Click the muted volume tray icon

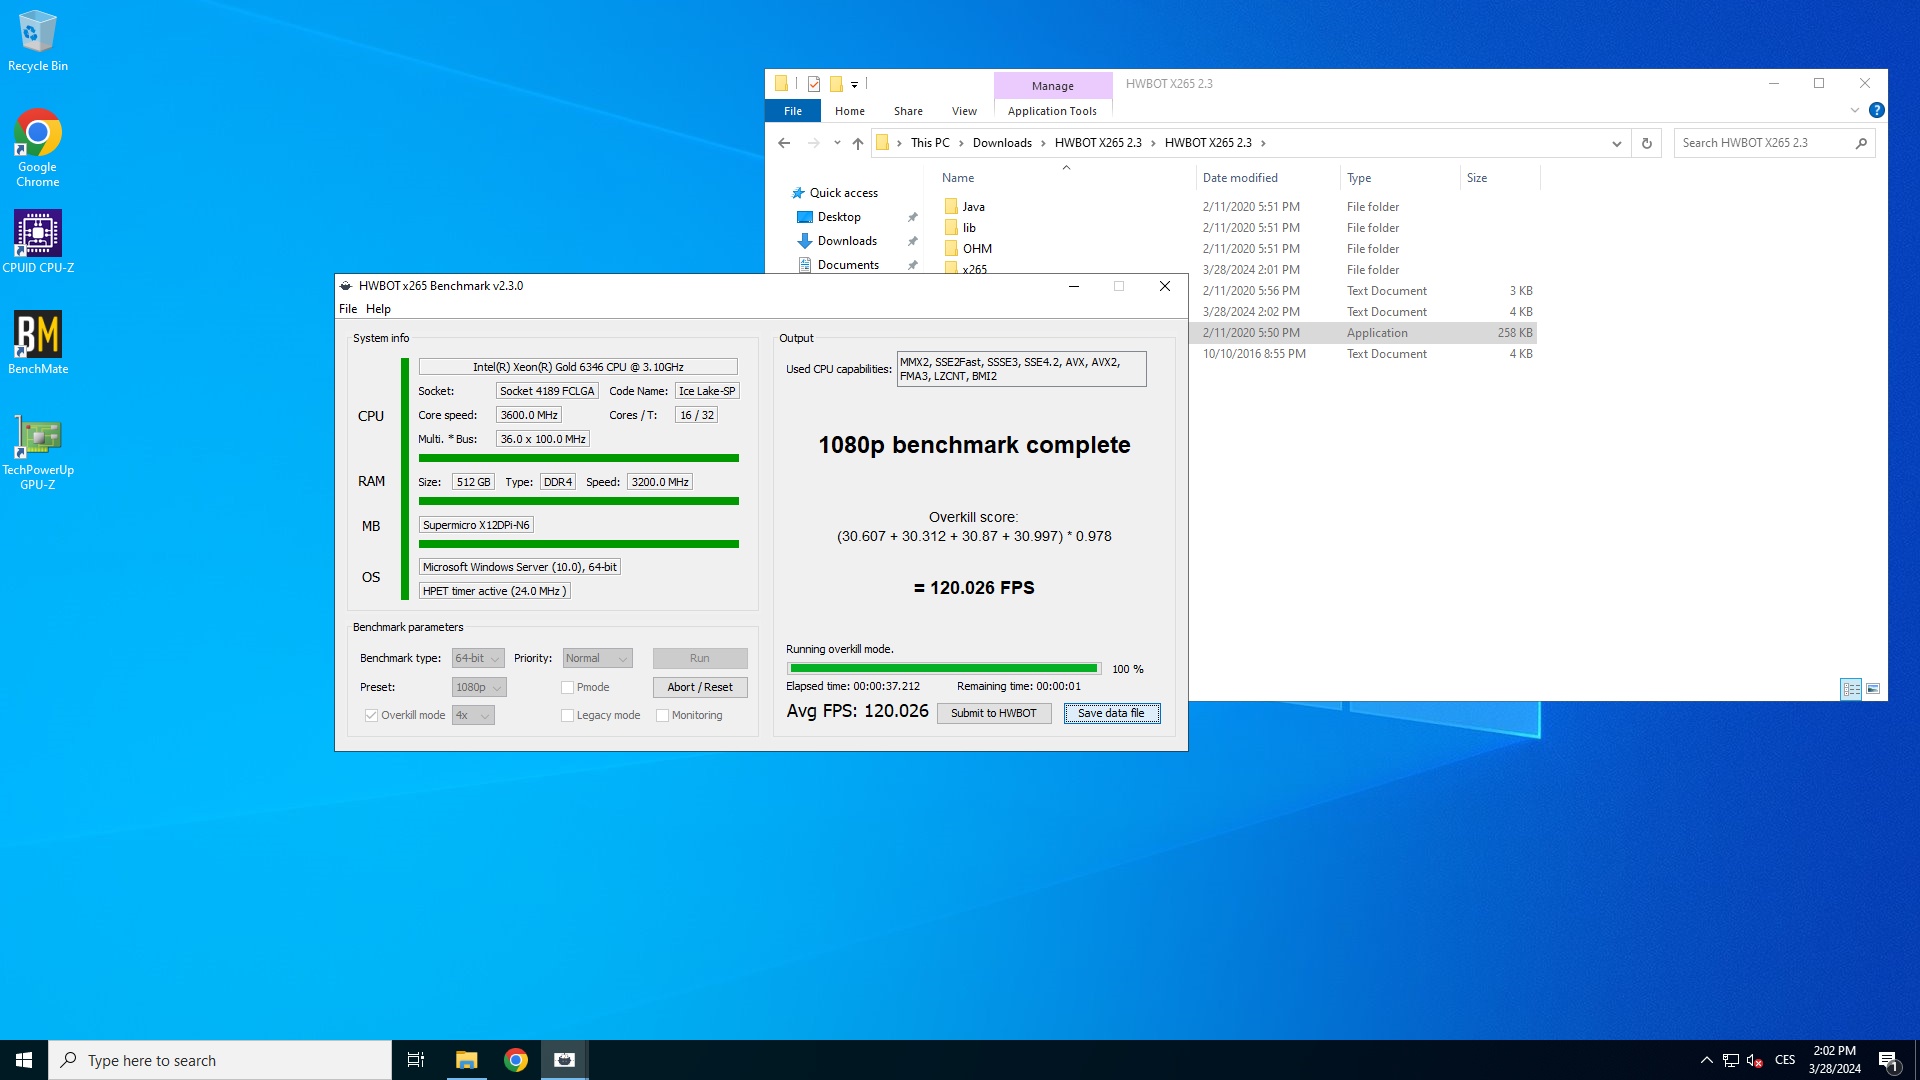pos(1755,1060)
